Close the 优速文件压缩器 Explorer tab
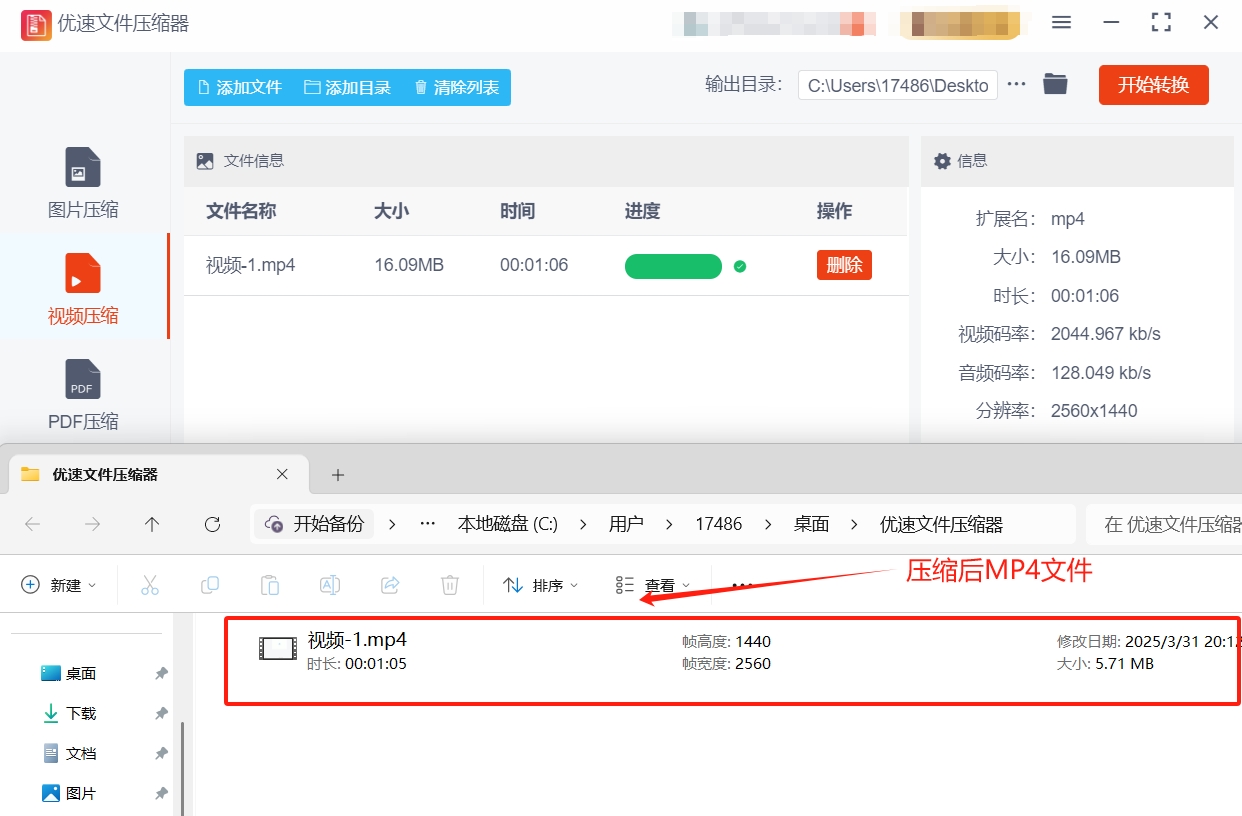 282,474
